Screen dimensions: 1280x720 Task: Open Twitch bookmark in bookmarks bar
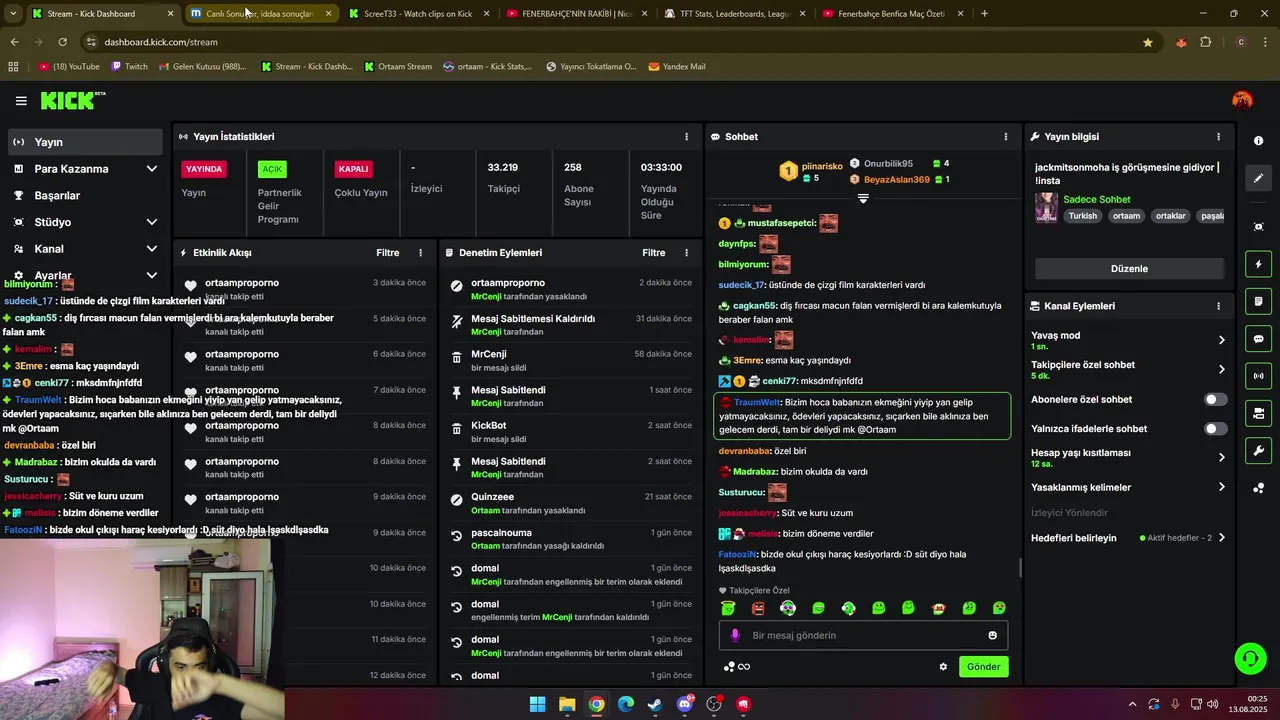click(x=129, y=67)
